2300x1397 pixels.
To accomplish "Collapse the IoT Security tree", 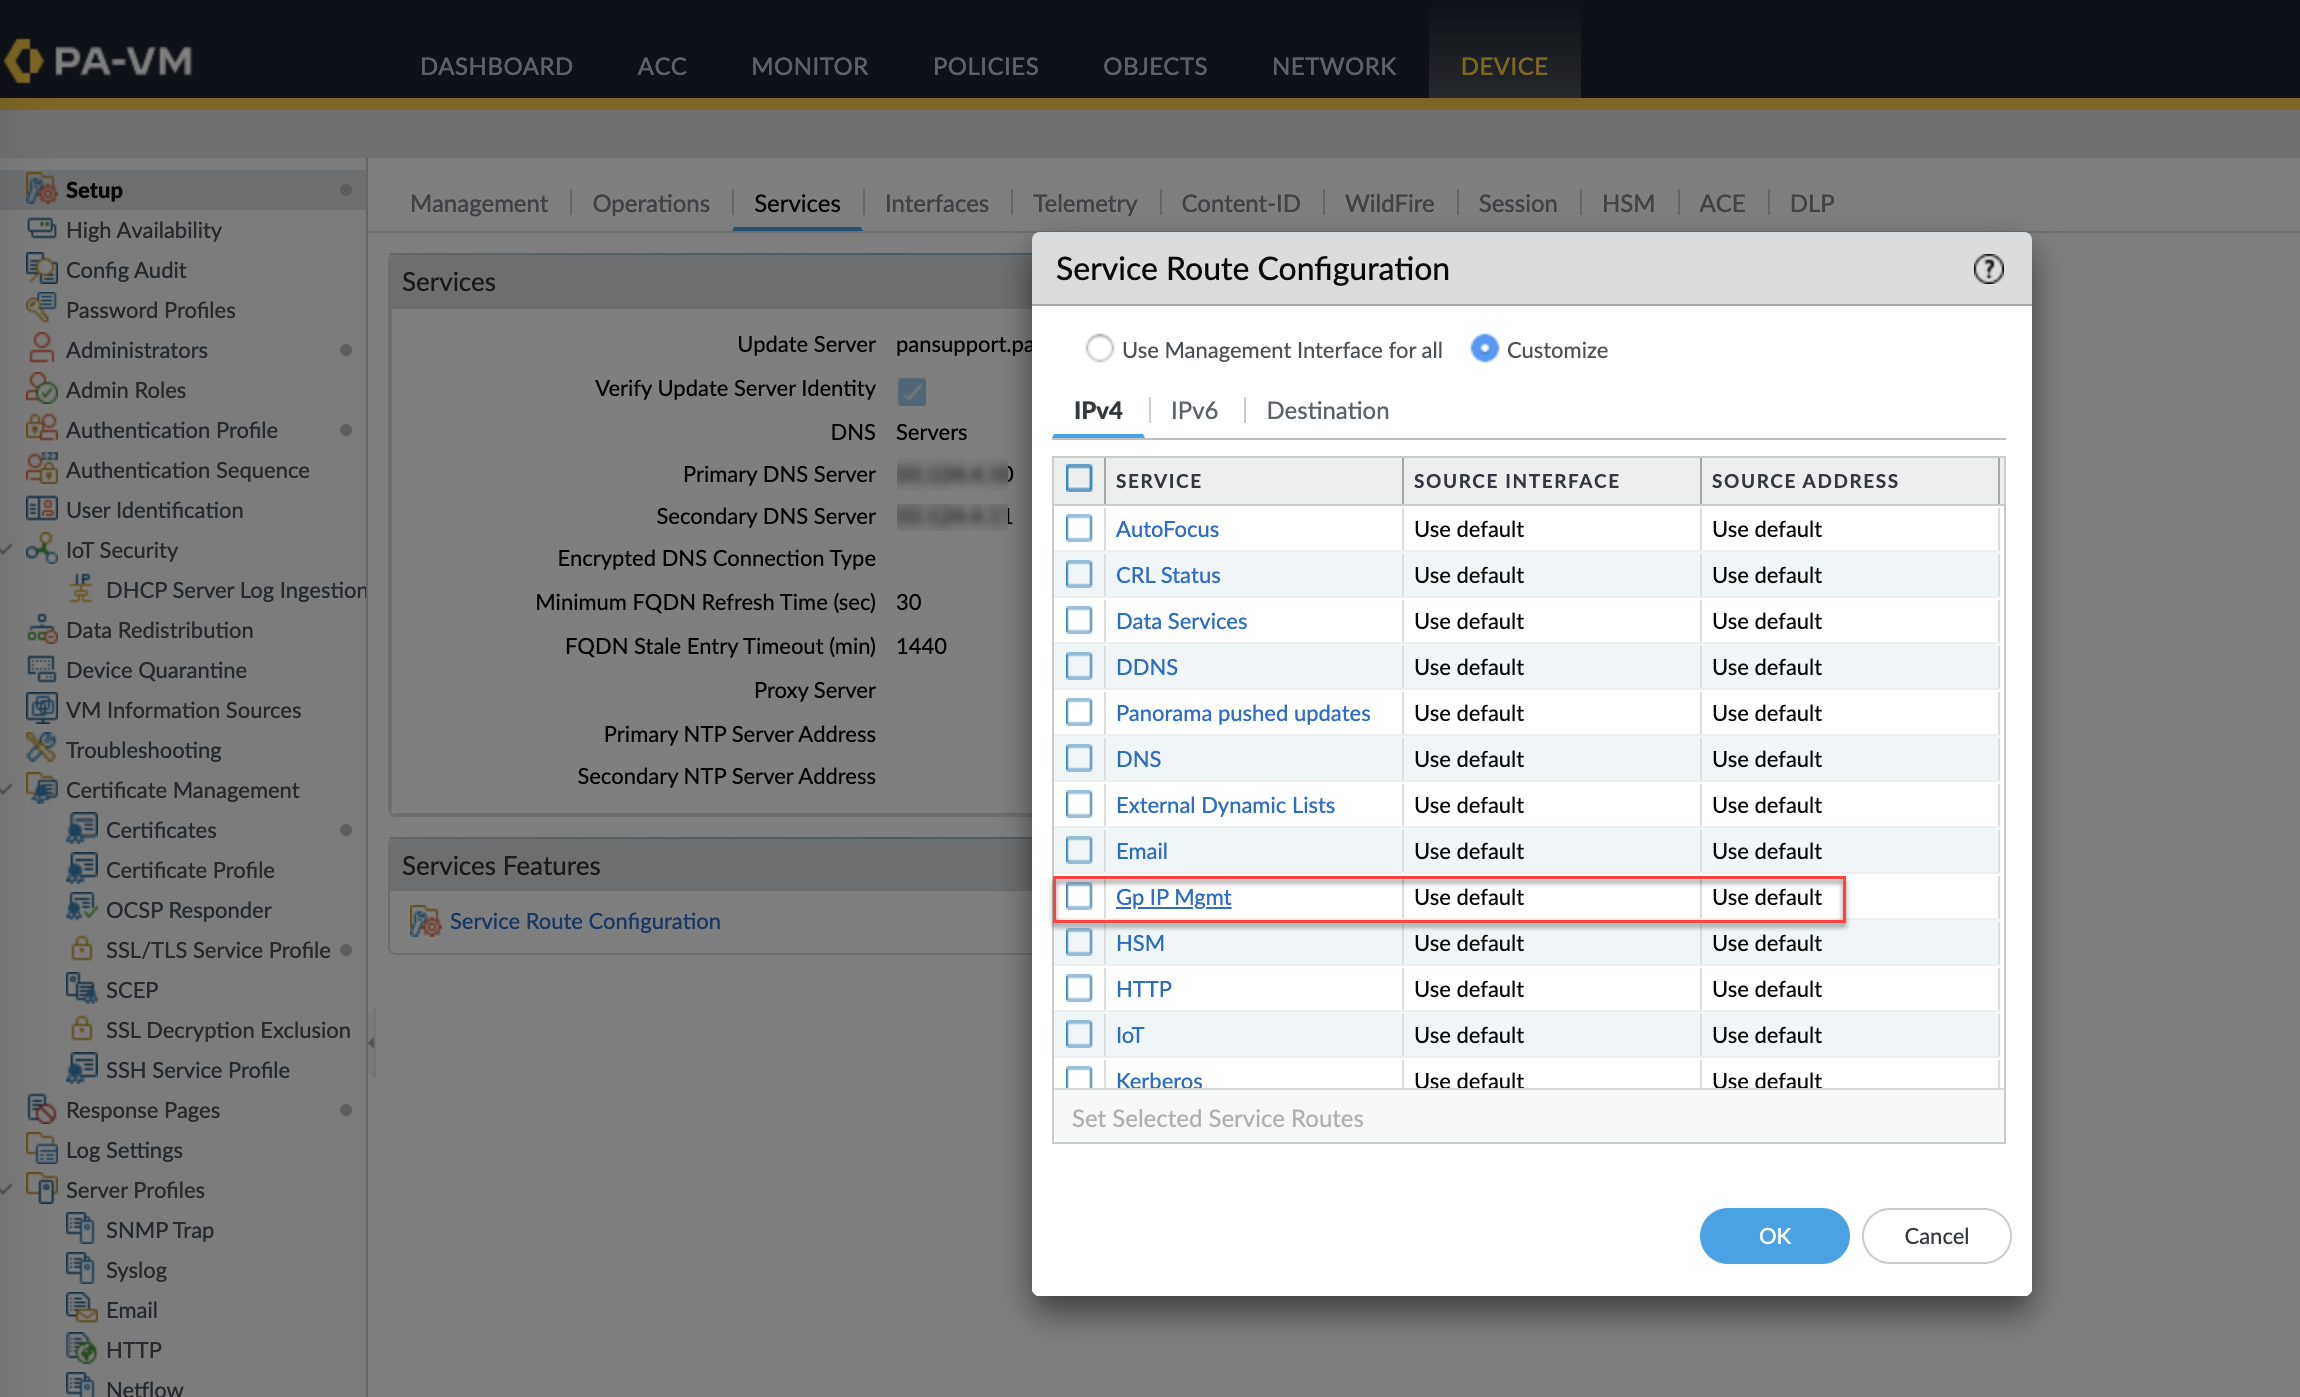I will 8,550.
